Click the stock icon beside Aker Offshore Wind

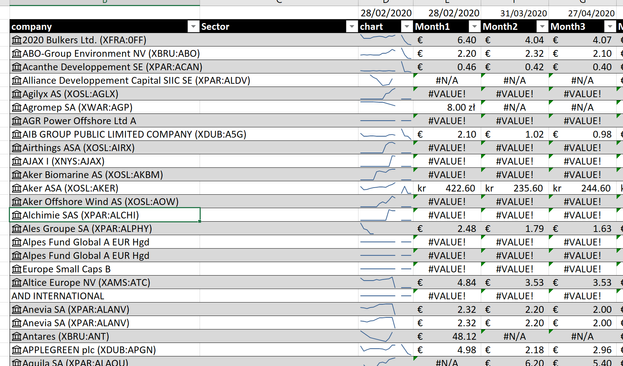coord(16,202)
